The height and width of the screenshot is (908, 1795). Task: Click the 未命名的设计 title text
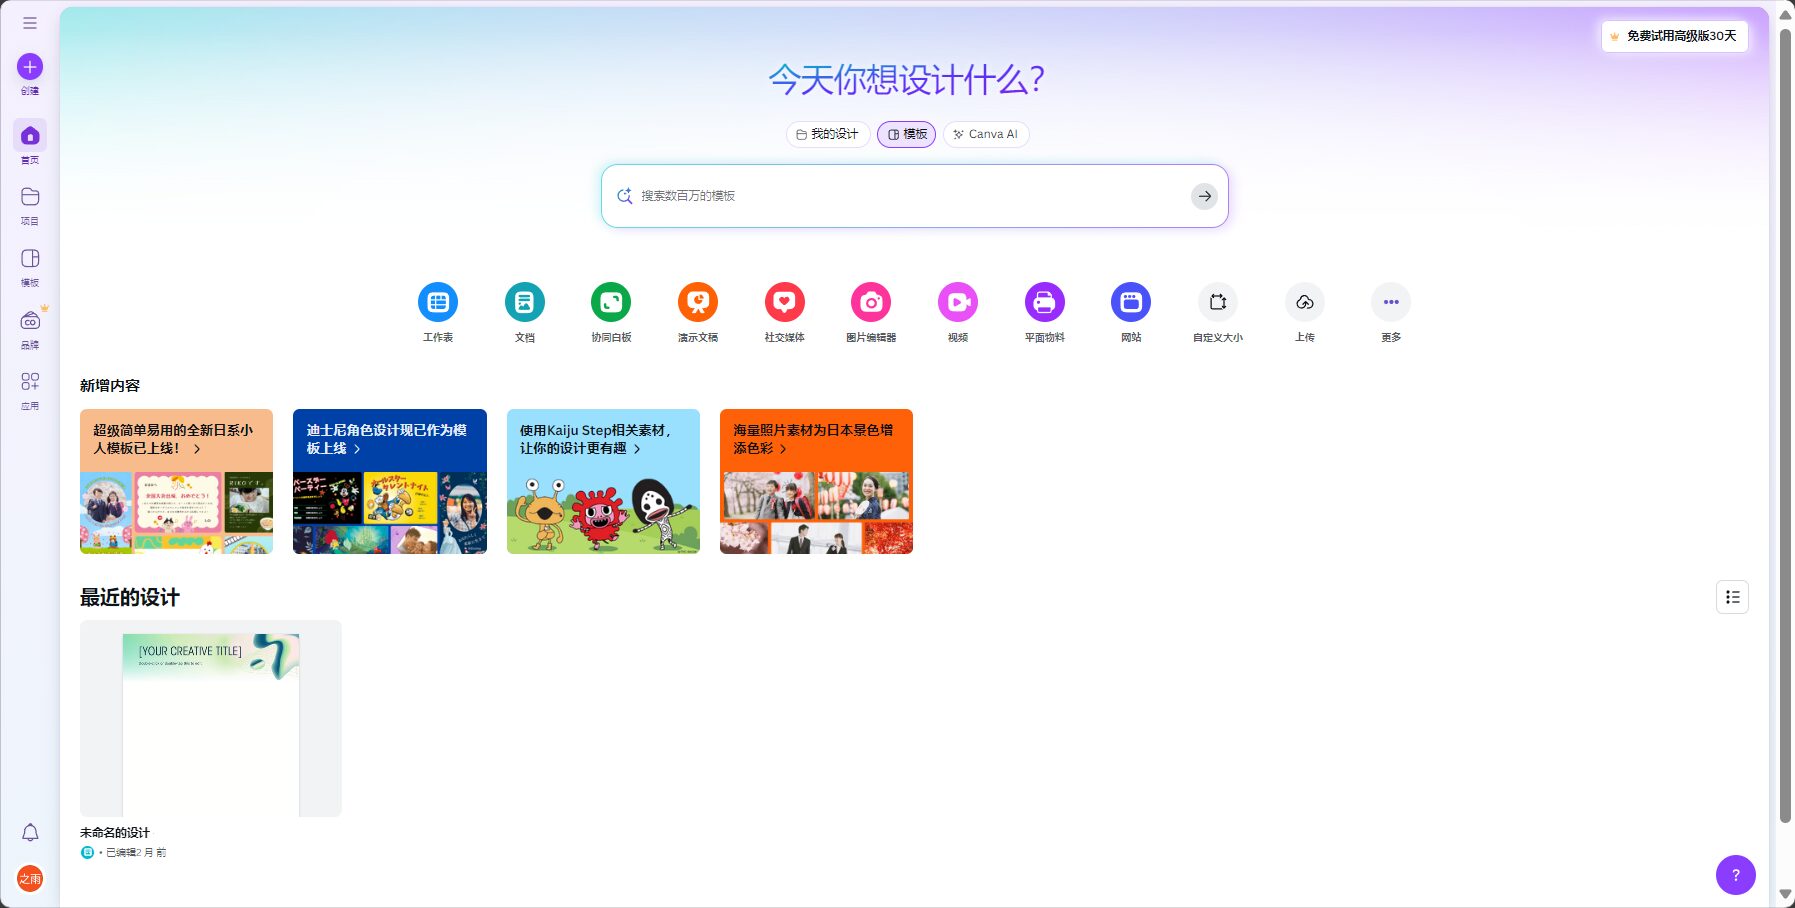pos(115,832)
